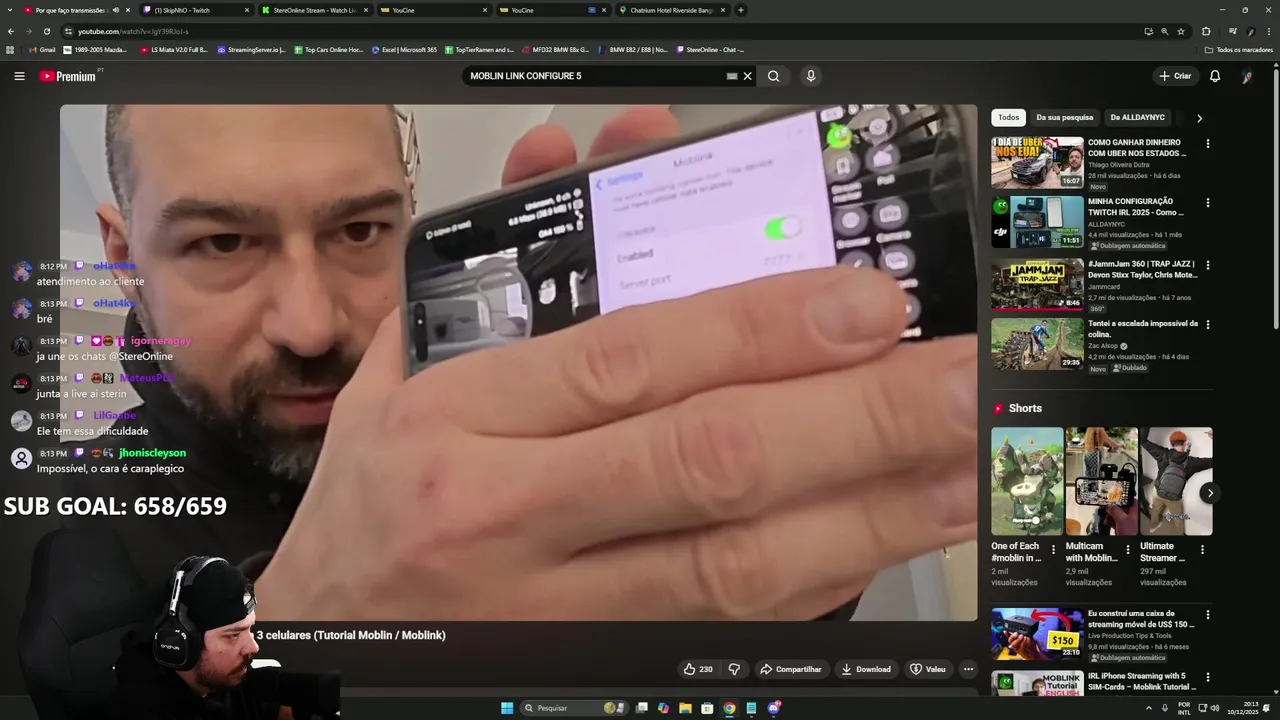
Task: Open Discord from the taskbar
Action: click(x=773, y=708)
